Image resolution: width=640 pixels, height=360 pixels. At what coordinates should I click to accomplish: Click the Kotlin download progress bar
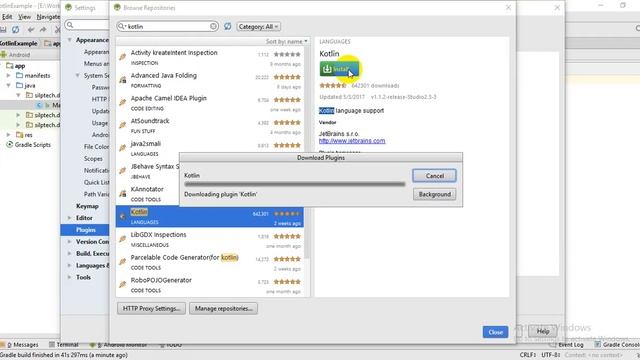tap(295, 184)
